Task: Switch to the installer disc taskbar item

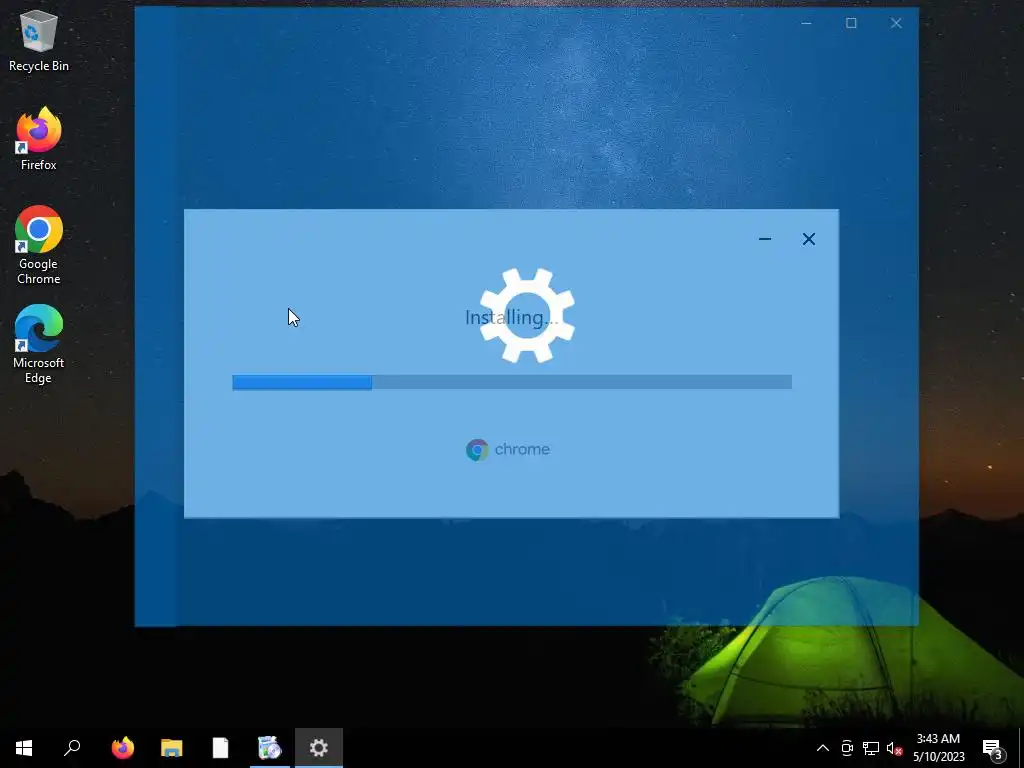Action: pyautogui.click(x=270, y=748)
